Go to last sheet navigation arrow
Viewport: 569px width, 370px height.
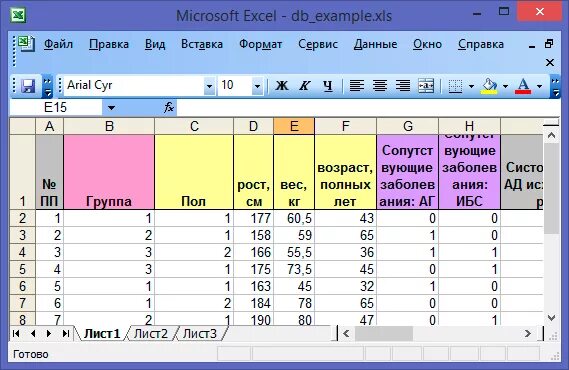tap(66, 333)
